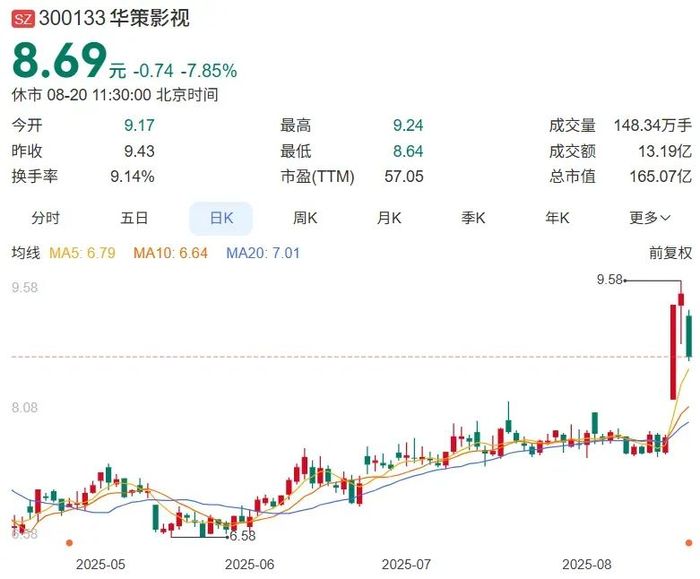Open the 周K weekly candlestick tab

pyautogui.click(x=305, y=218)
